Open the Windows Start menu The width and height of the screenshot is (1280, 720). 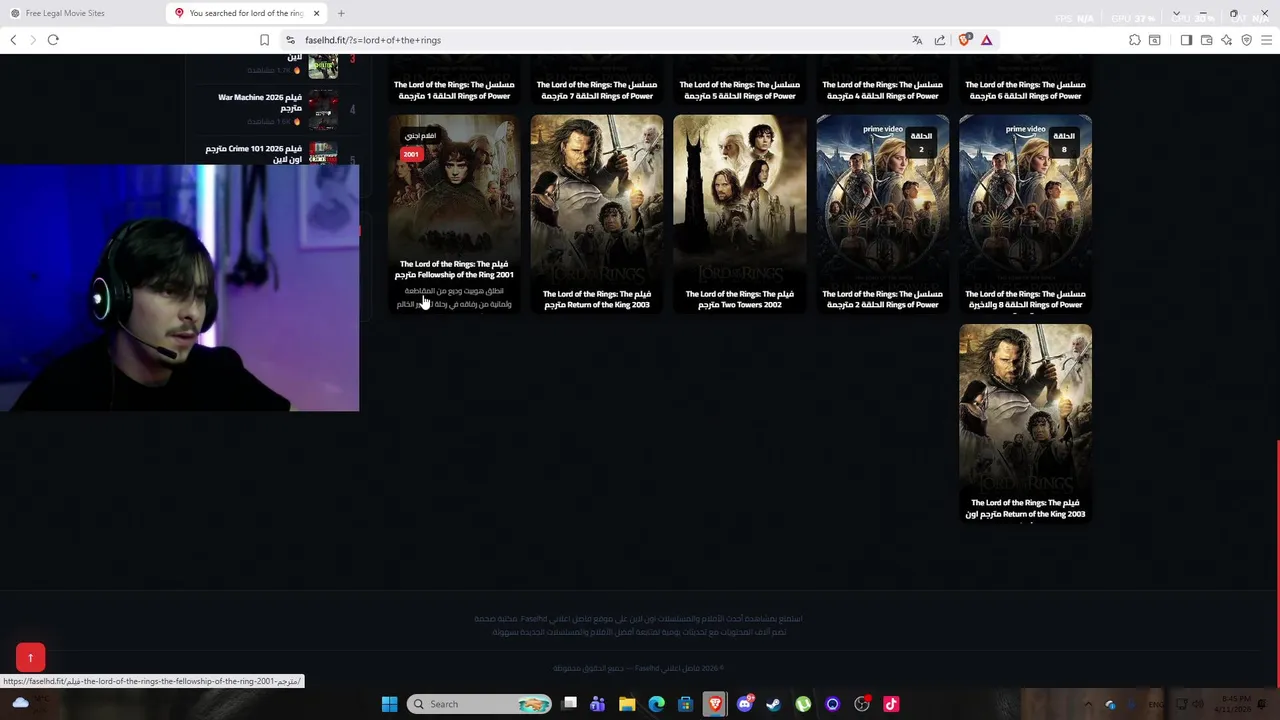point(389,704)
